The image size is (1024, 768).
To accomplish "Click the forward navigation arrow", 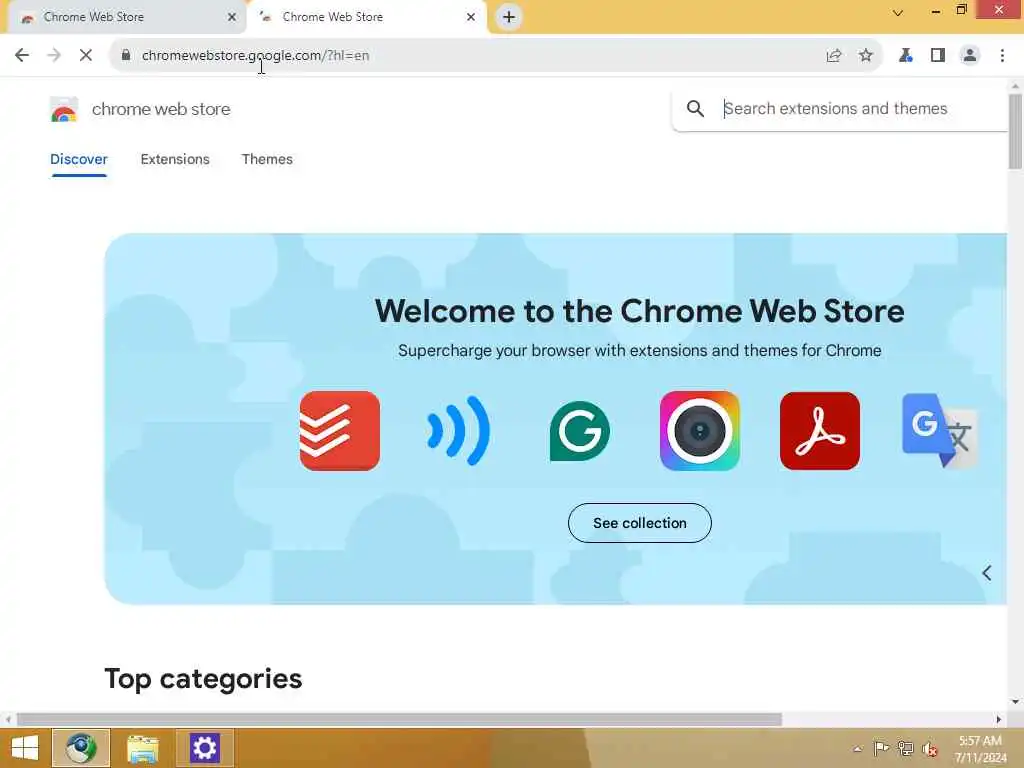I will click(x=54, y=56).
